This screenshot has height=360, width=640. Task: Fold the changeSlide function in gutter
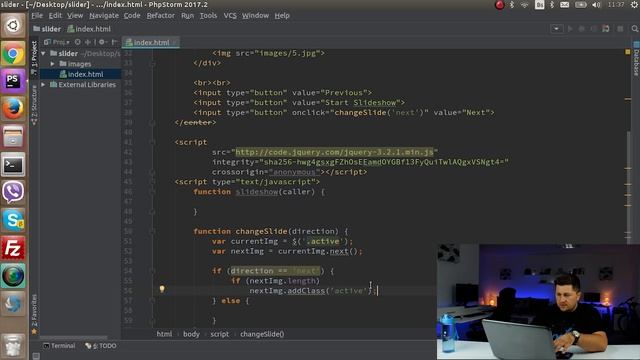tap(152, 231)
